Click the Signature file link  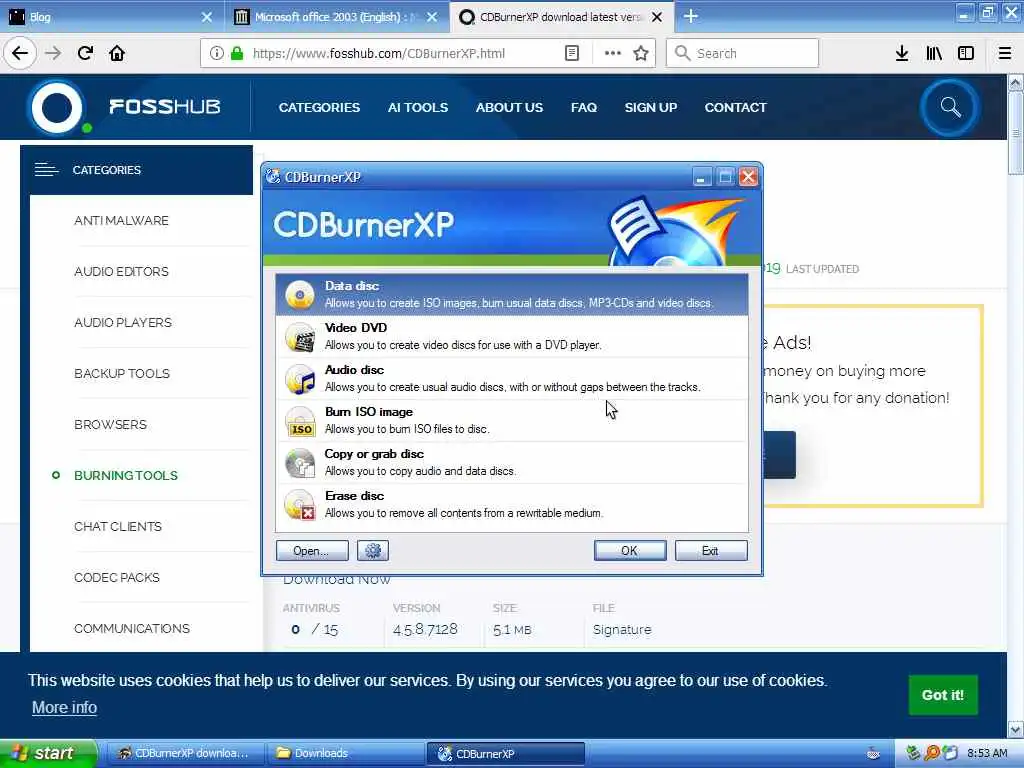click(x=622, y=630)
